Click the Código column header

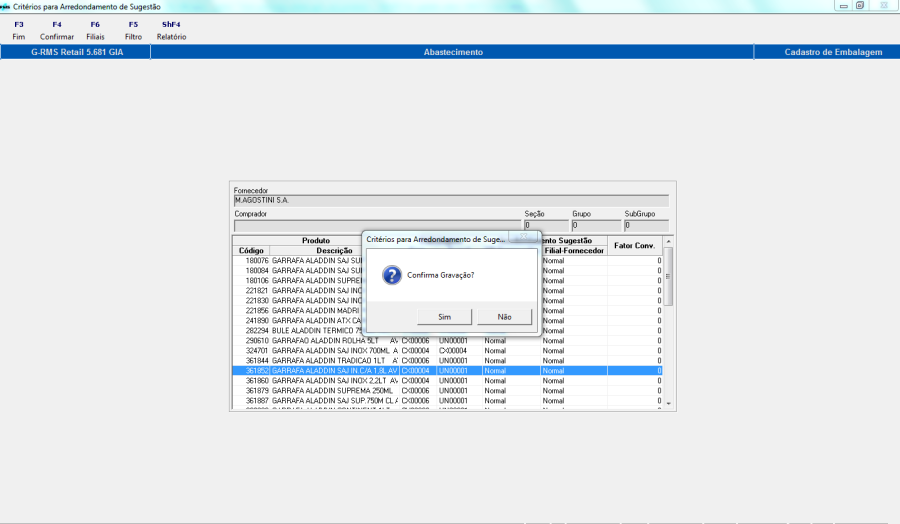[251, 251]
